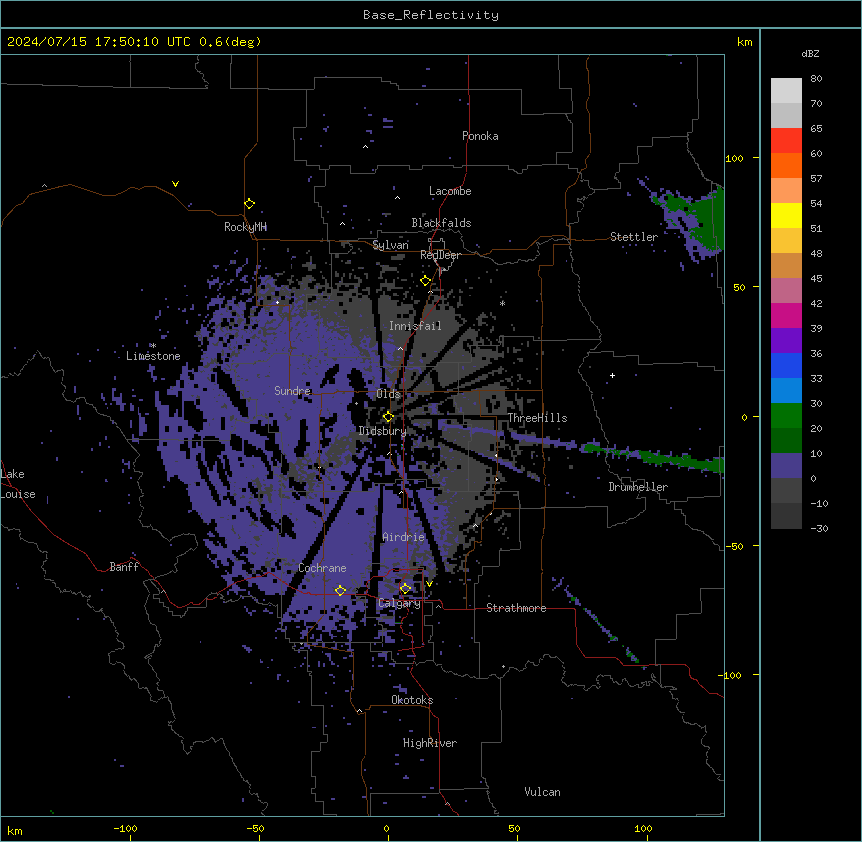The image size is (862, 842).
Task: Click the white asterisk marker east of Innisfail
Action: (x=502, y=303)
